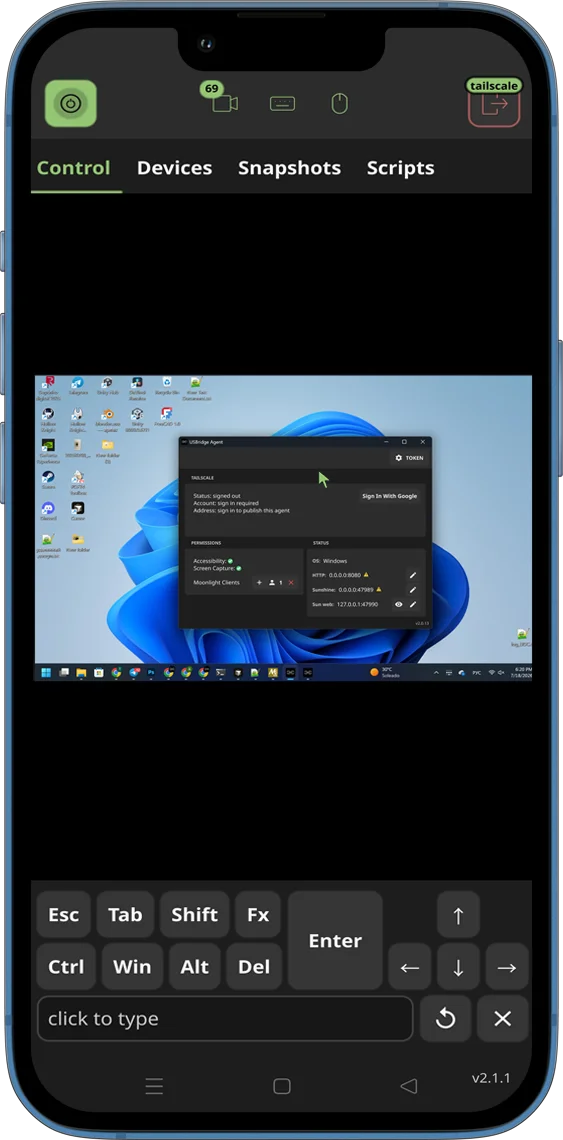Expand the system tray hidden icons chevron
Screen dimensions: 563x1140
pos(436,673)
